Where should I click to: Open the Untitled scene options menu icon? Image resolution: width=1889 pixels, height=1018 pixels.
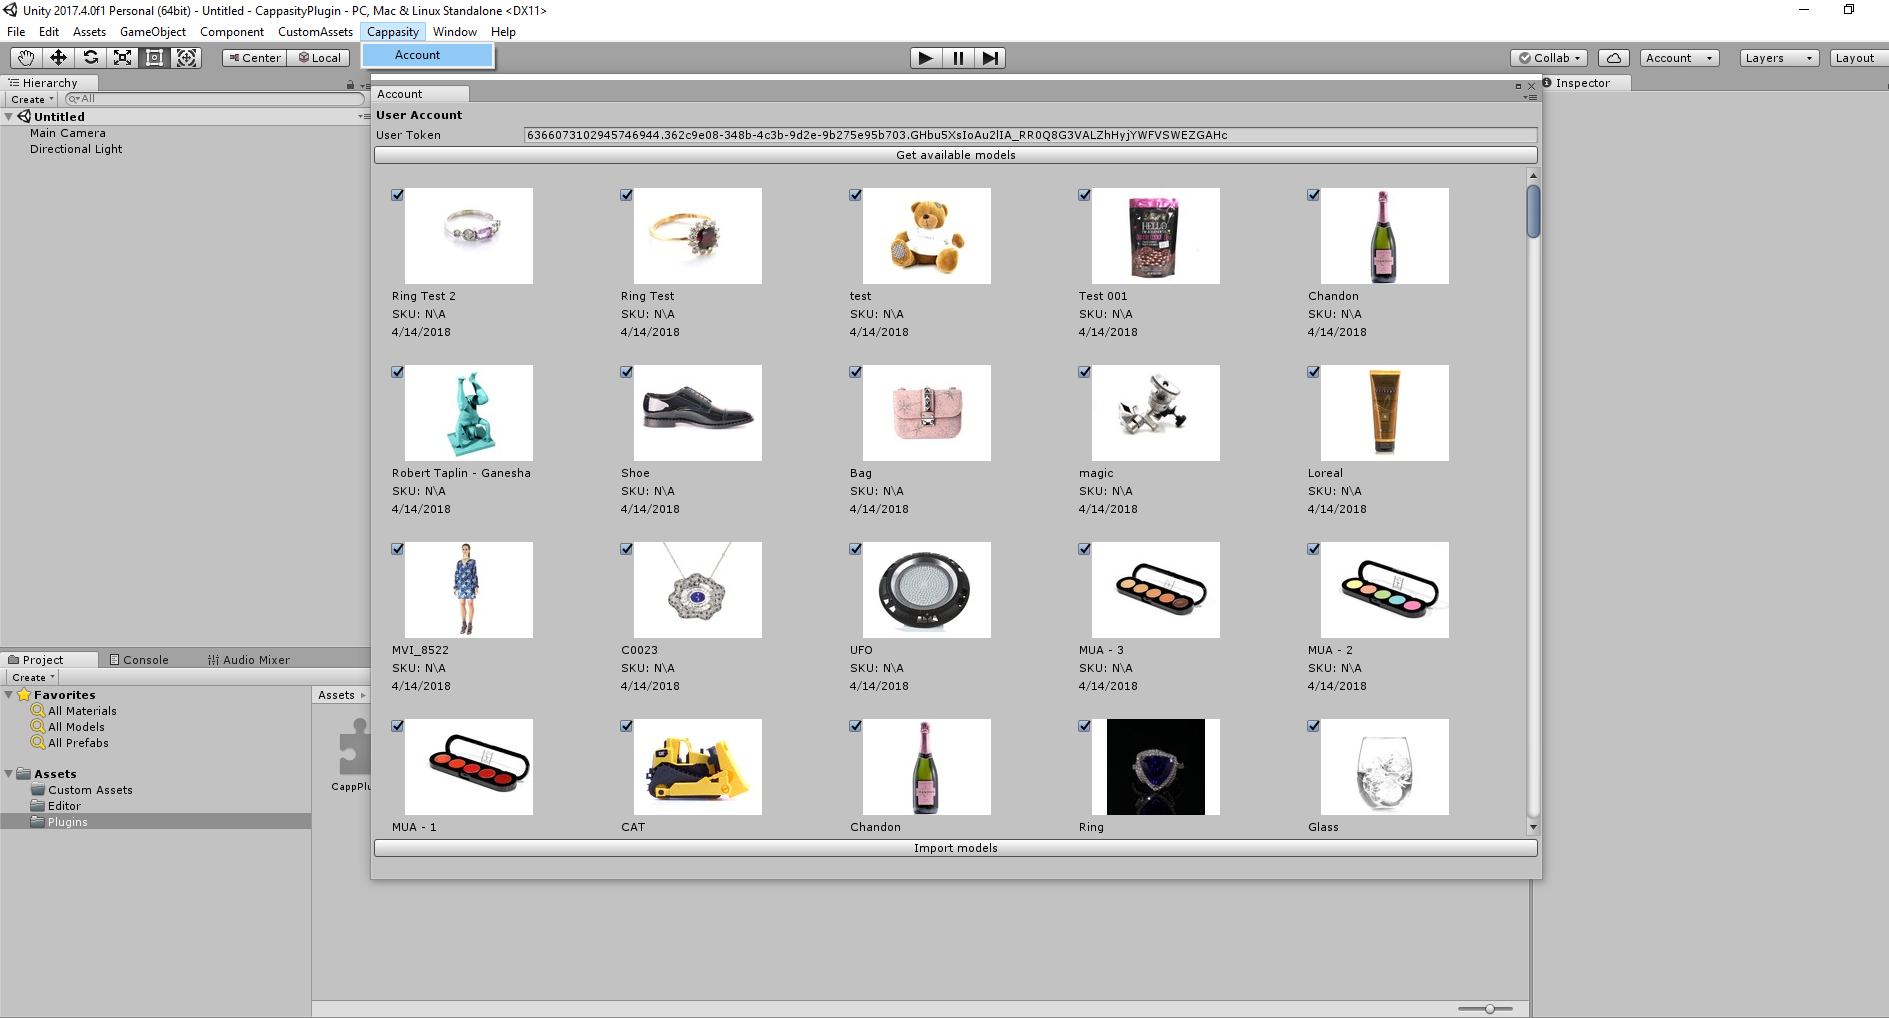[364, 117]
